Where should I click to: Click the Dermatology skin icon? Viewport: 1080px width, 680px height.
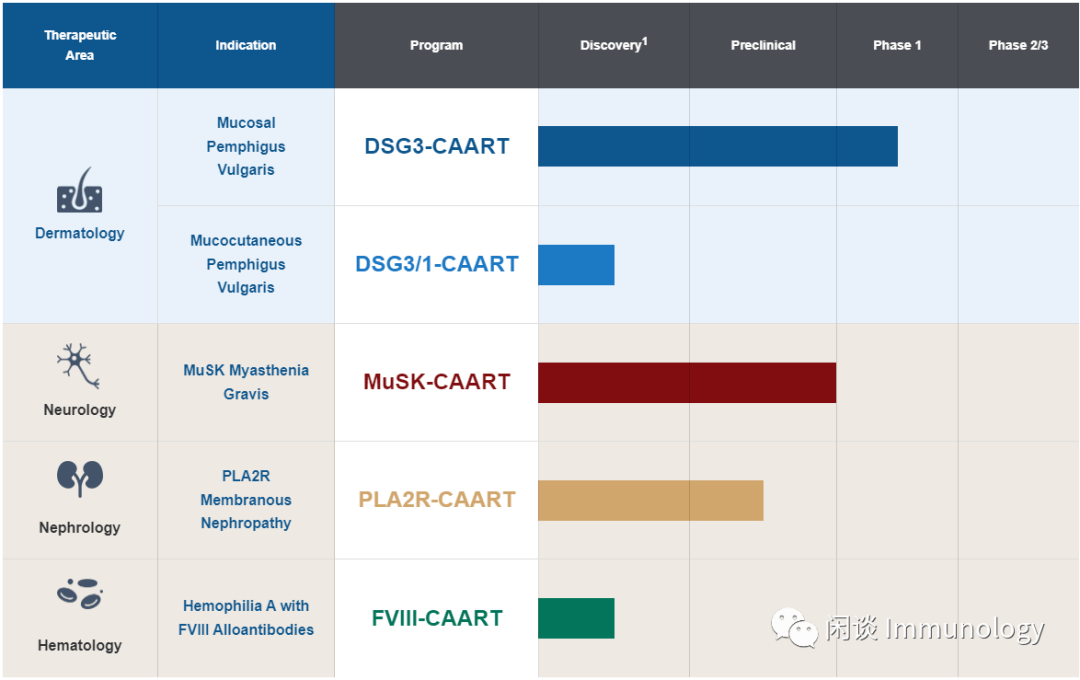pyautogui.click(x=80, y=191)
